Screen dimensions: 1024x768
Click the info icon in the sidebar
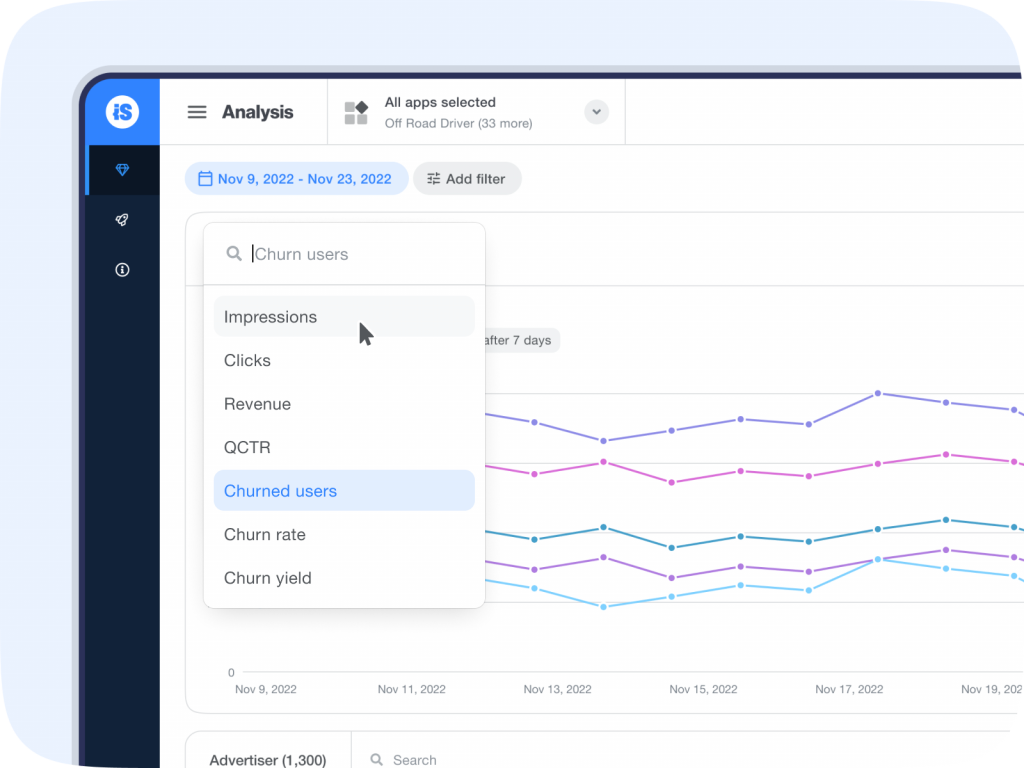pyautogui.click(x=121, y=269)
